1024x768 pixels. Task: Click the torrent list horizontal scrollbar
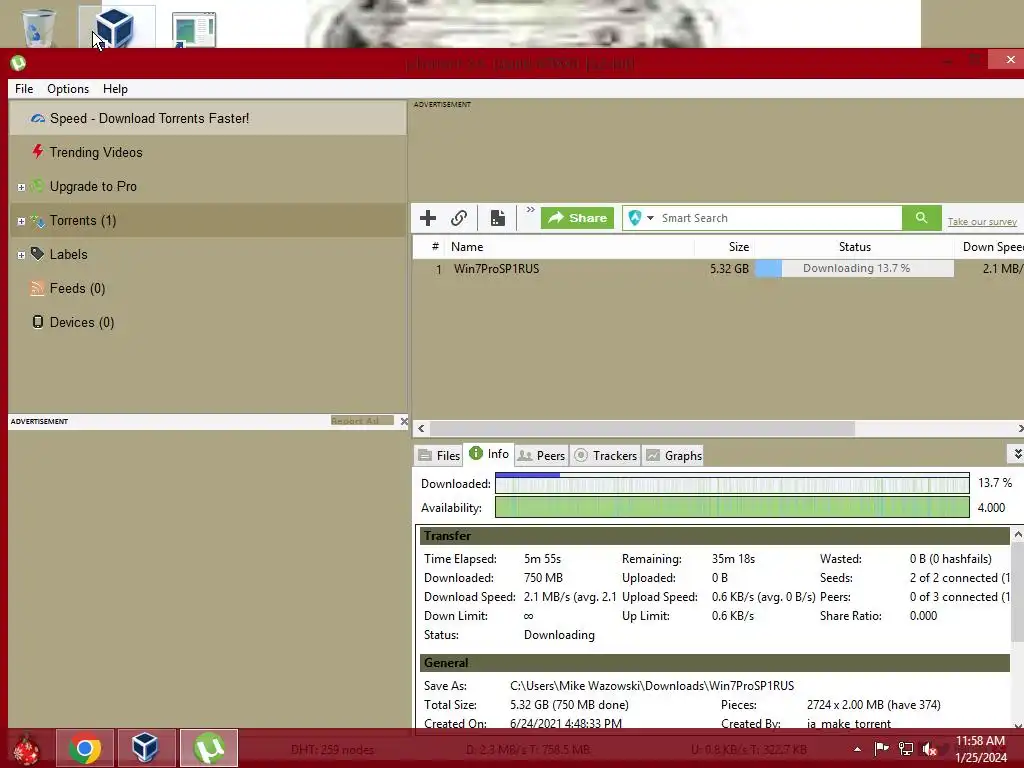click(x=642, y=428)
